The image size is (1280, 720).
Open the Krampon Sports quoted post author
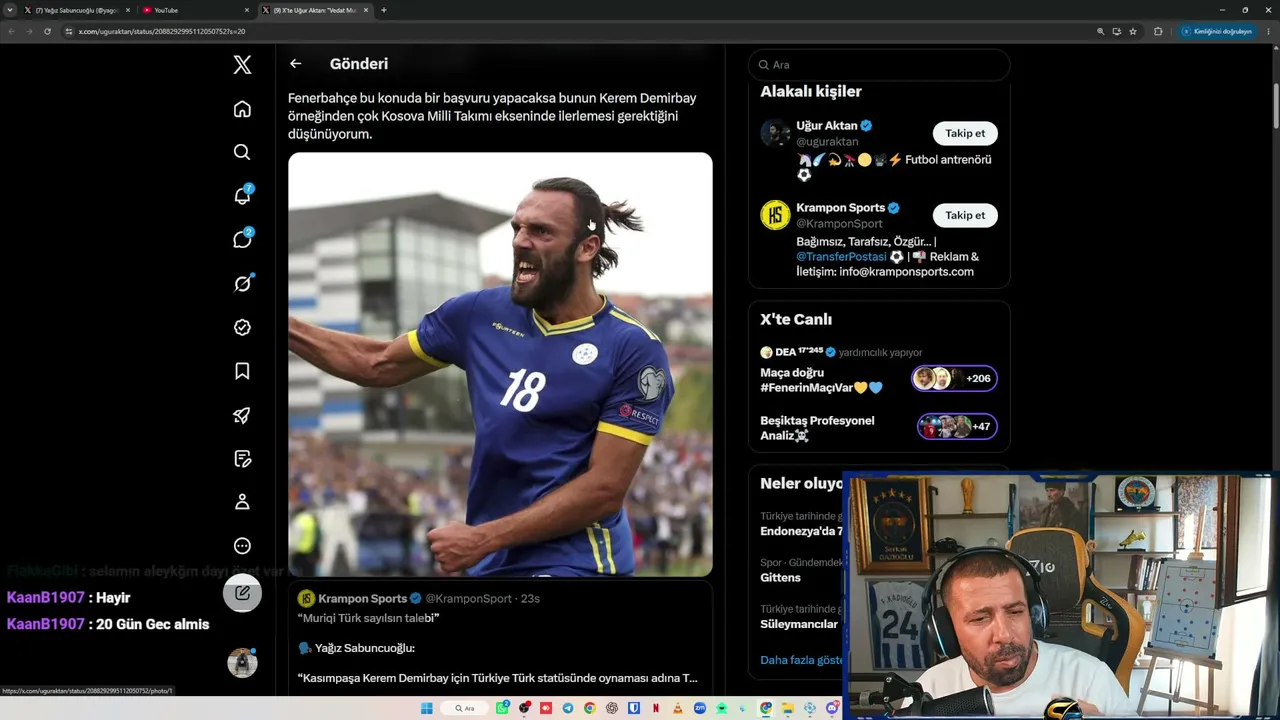pyautogui.click(x=362, y=599)
